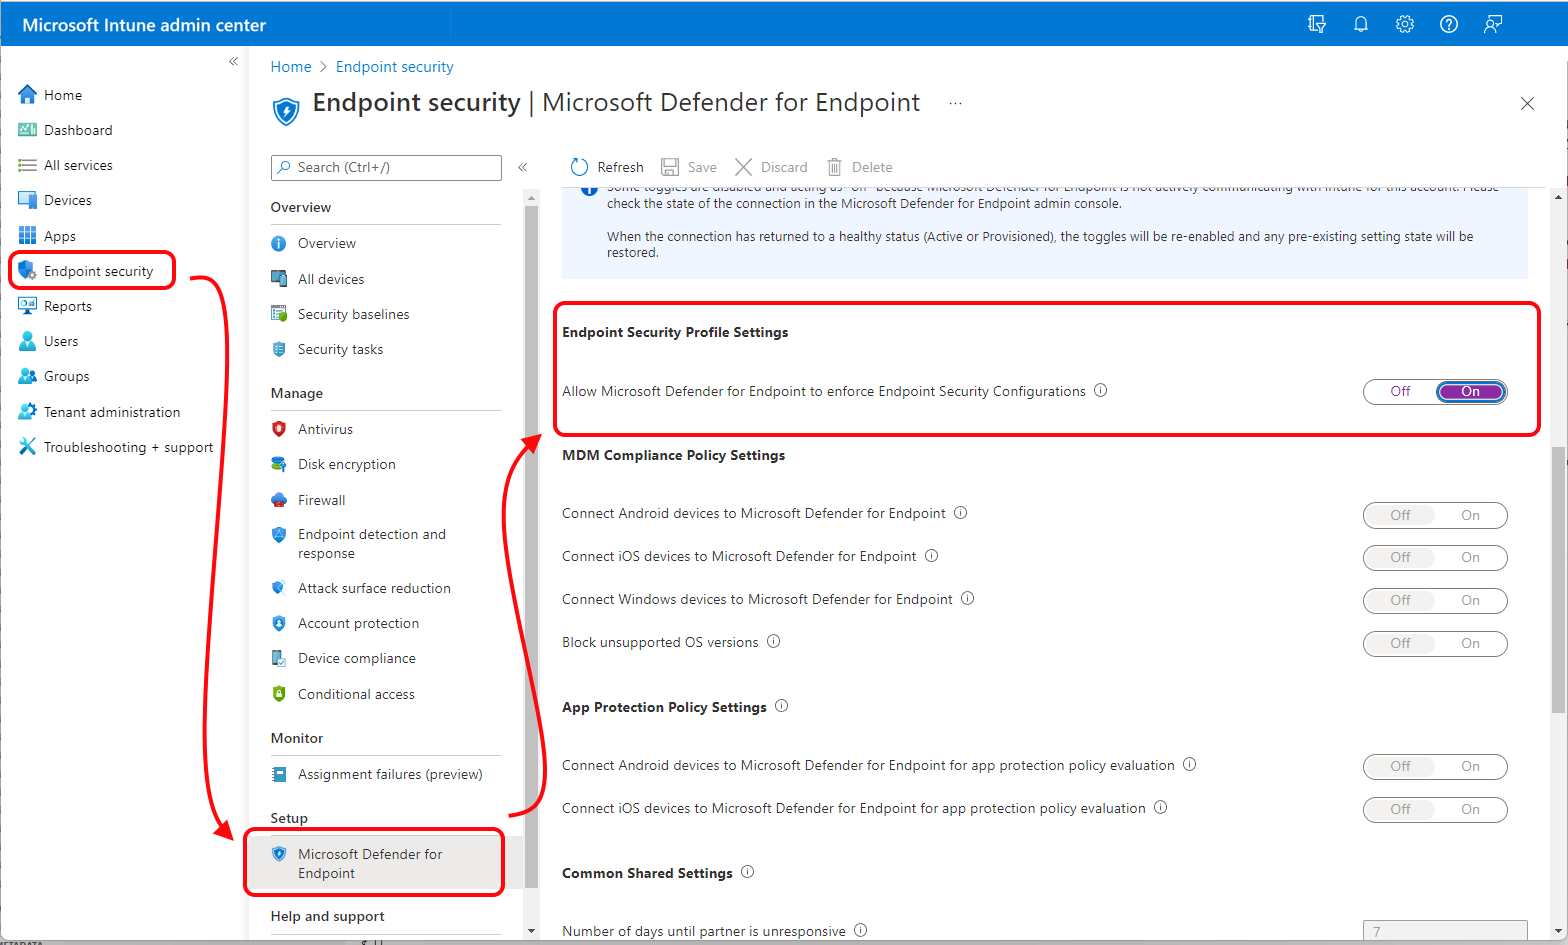This screenshot has height=945, width=1568.
Task: Switch Connect Android devices toggle to On
Action: (x=1470, y=515)
